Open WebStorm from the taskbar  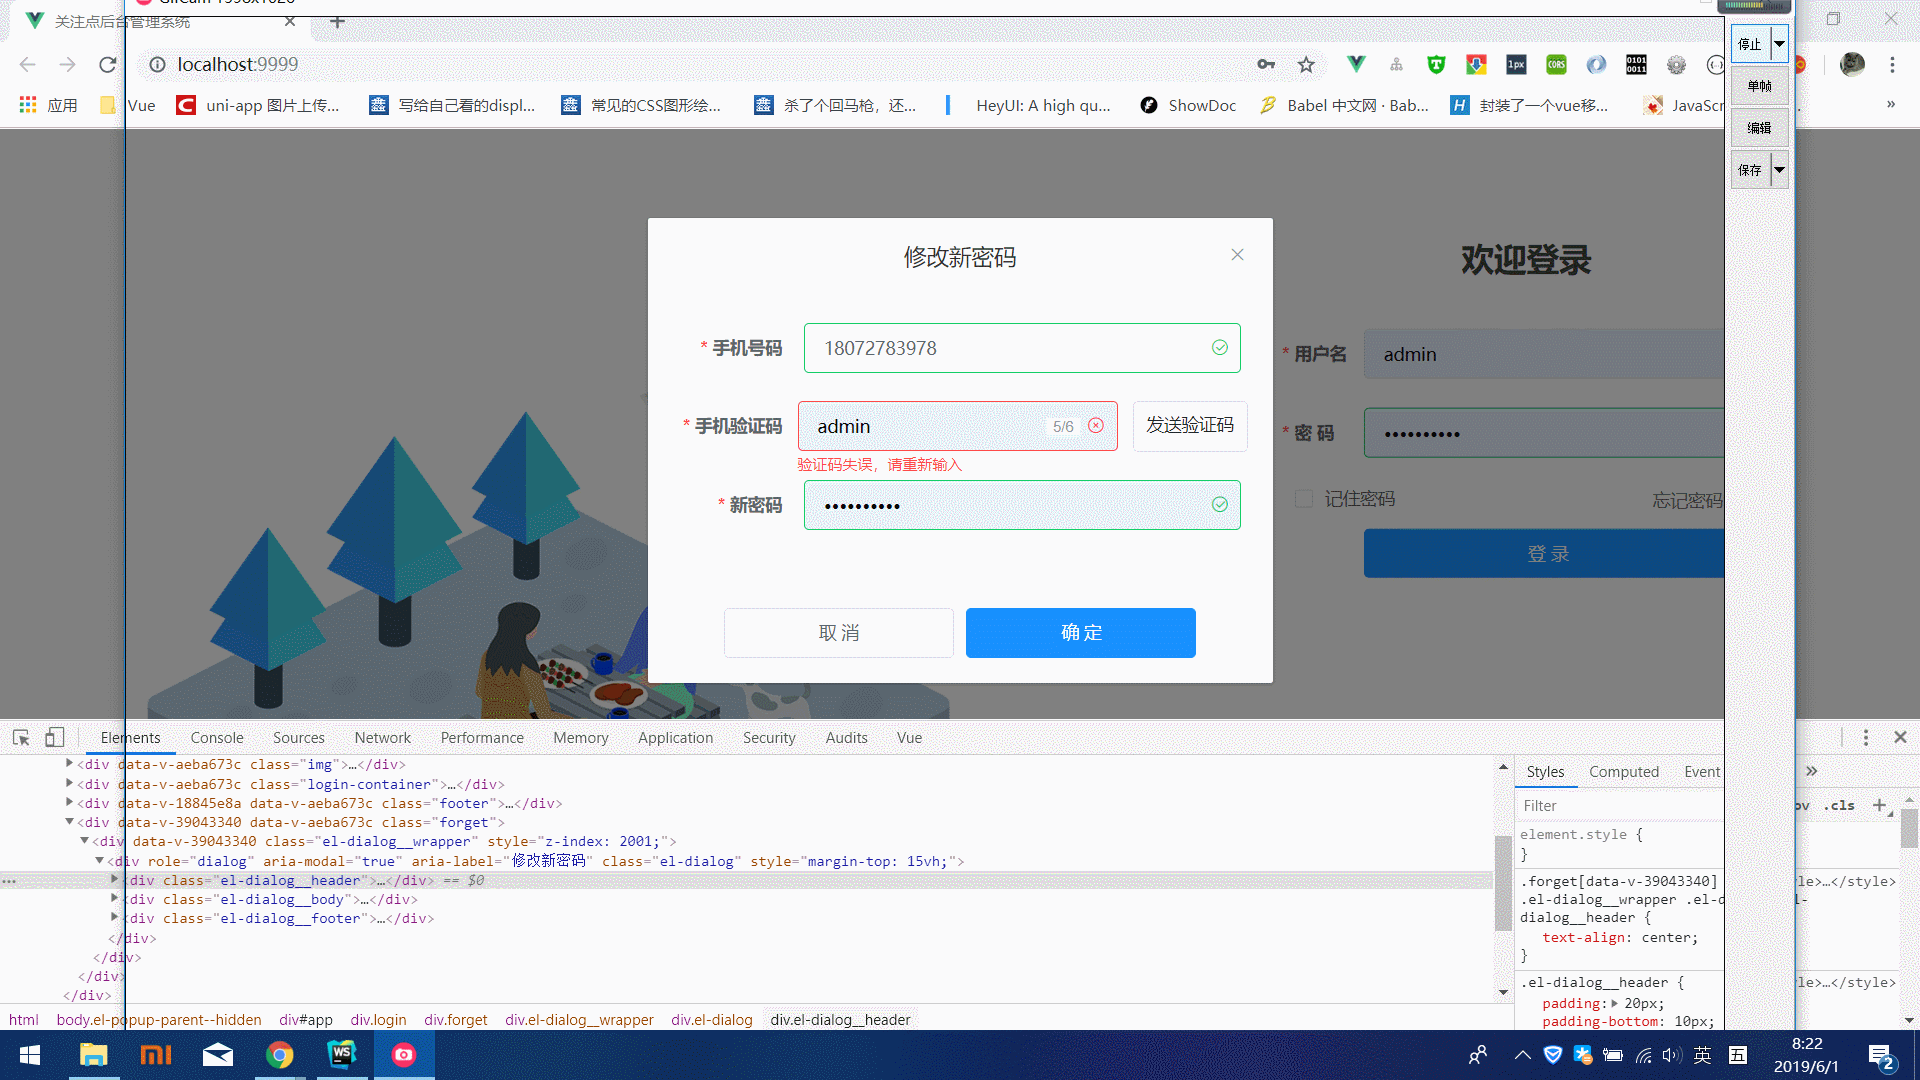coord(342,1055)
